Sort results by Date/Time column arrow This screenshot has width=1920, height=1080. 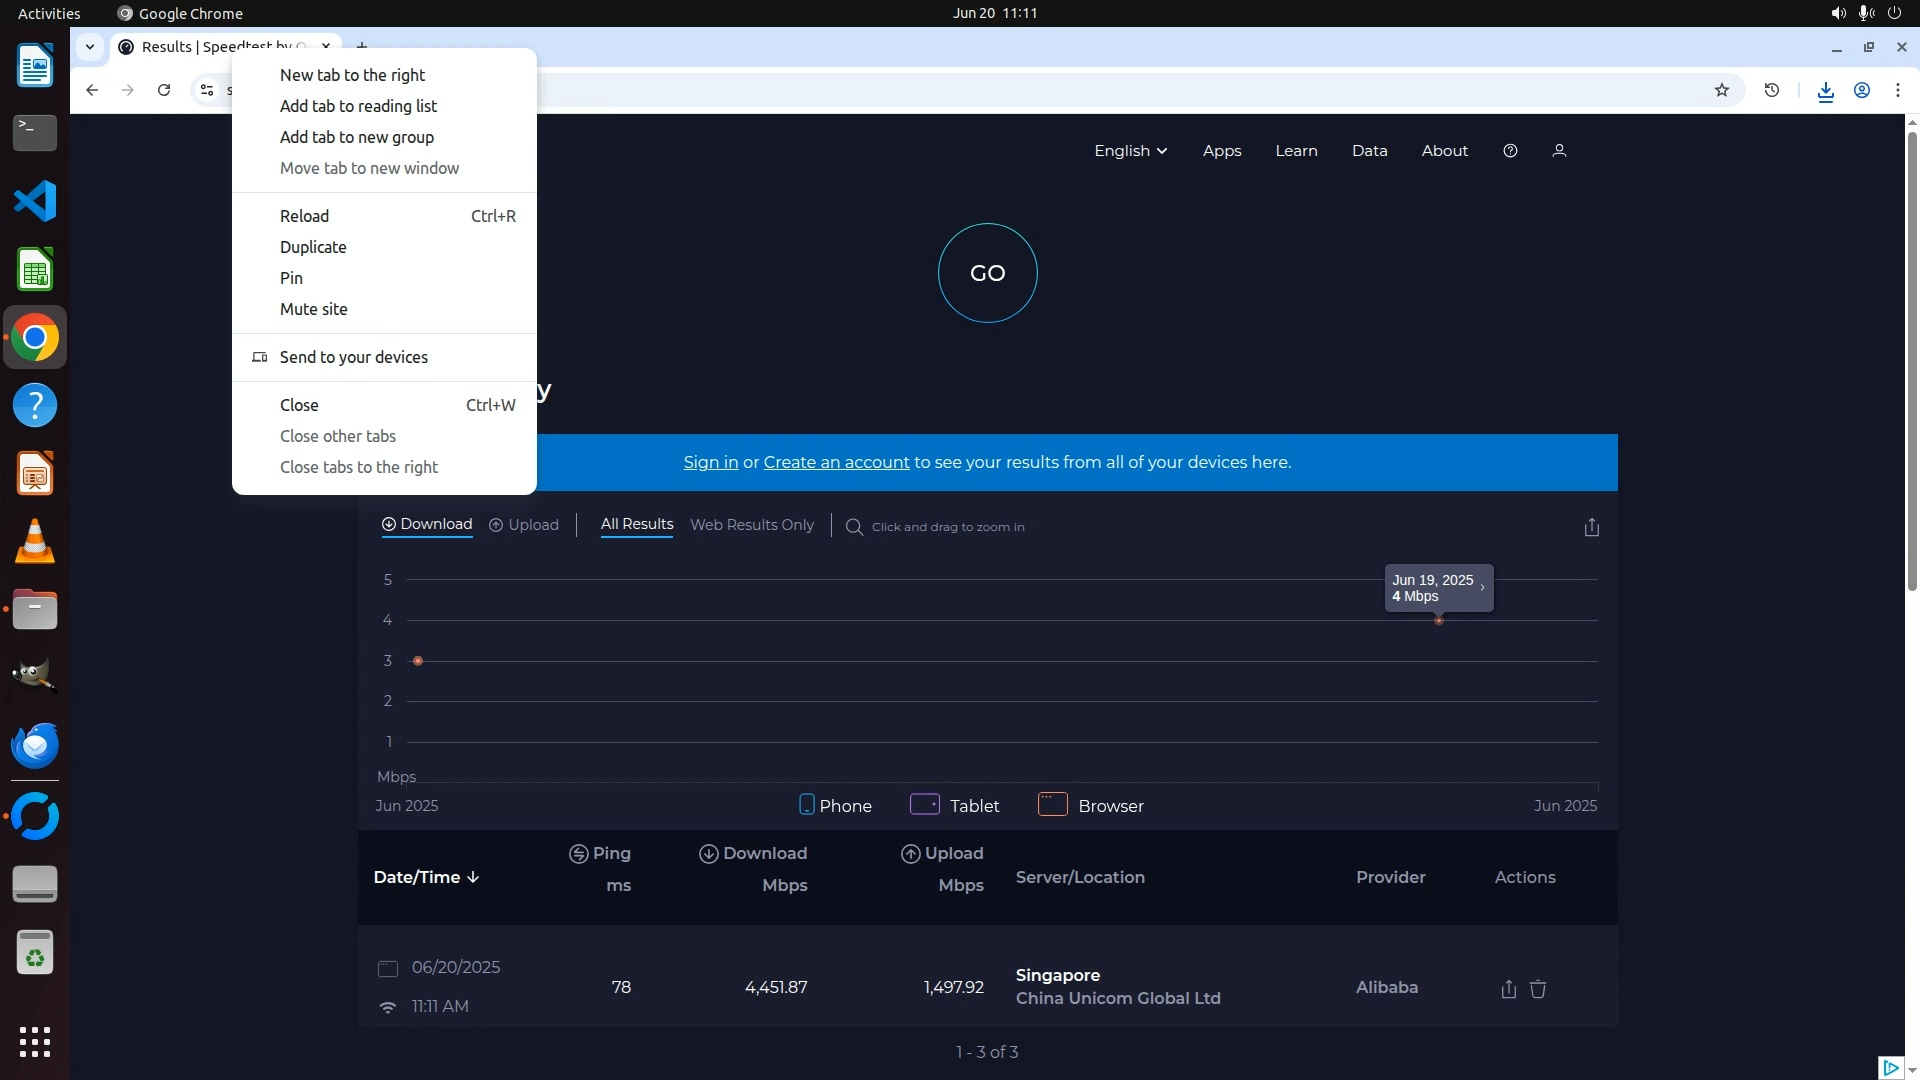(x=473, y=877)
